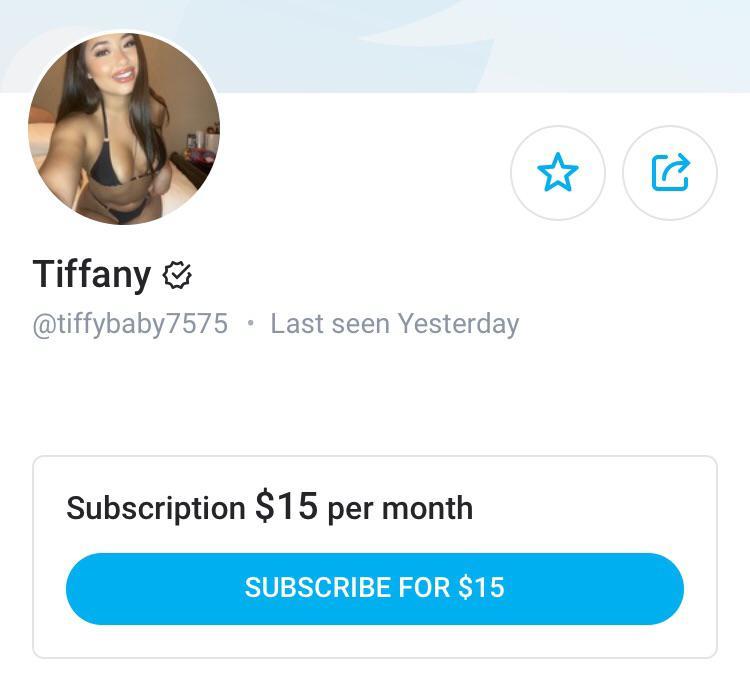This screenshot has width=750, height=674.
Task: Click the Last seen Yesterday status
Action: [x=395, y=324]
